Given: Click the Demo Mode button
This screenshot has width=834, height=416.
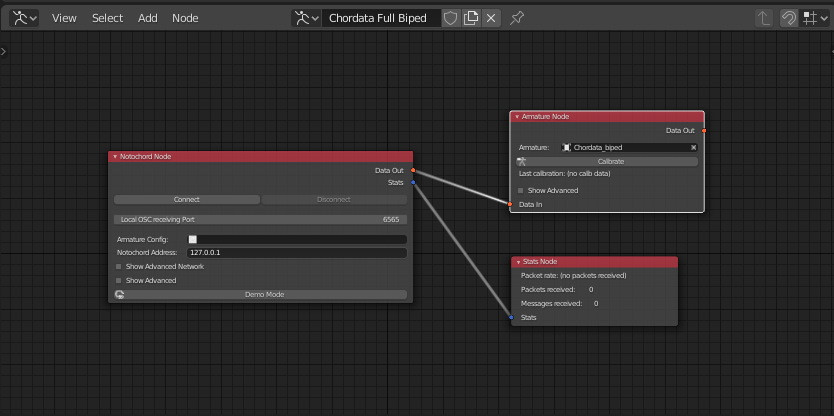Looking at the screenshot, I should [260, 294].
